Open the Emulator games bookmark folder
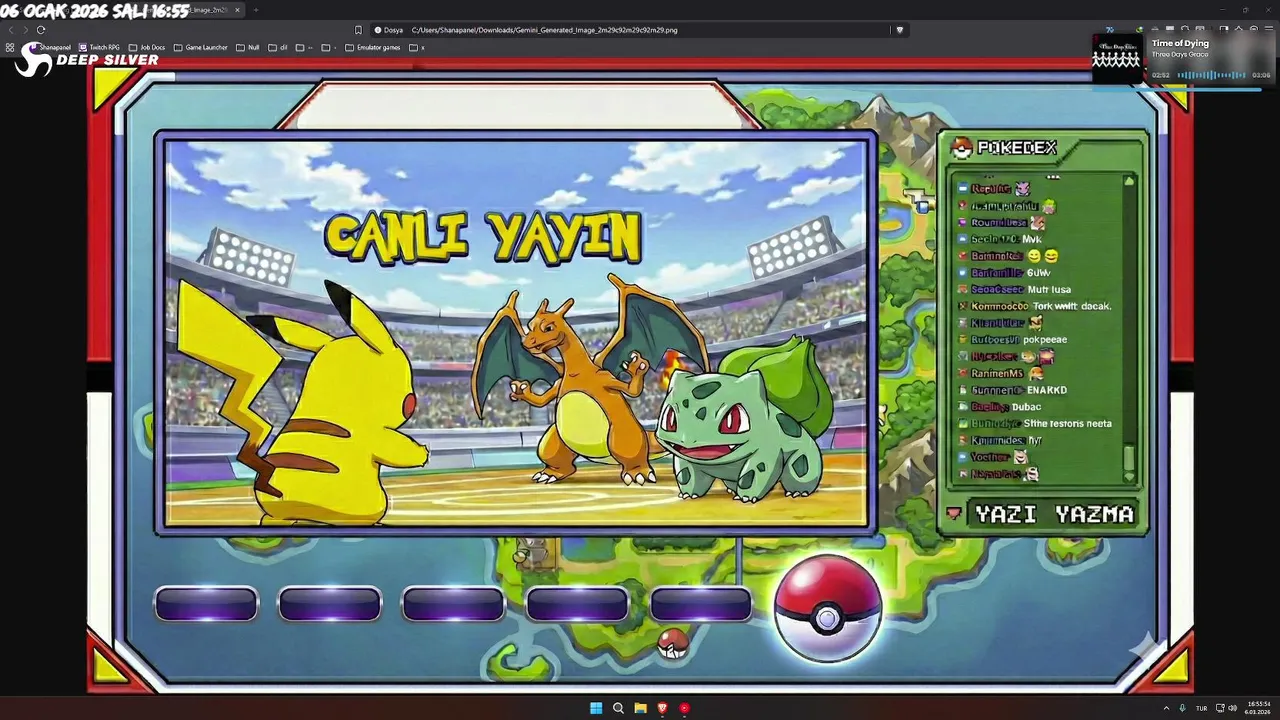The image size is (1280, 720). [372, 47]
